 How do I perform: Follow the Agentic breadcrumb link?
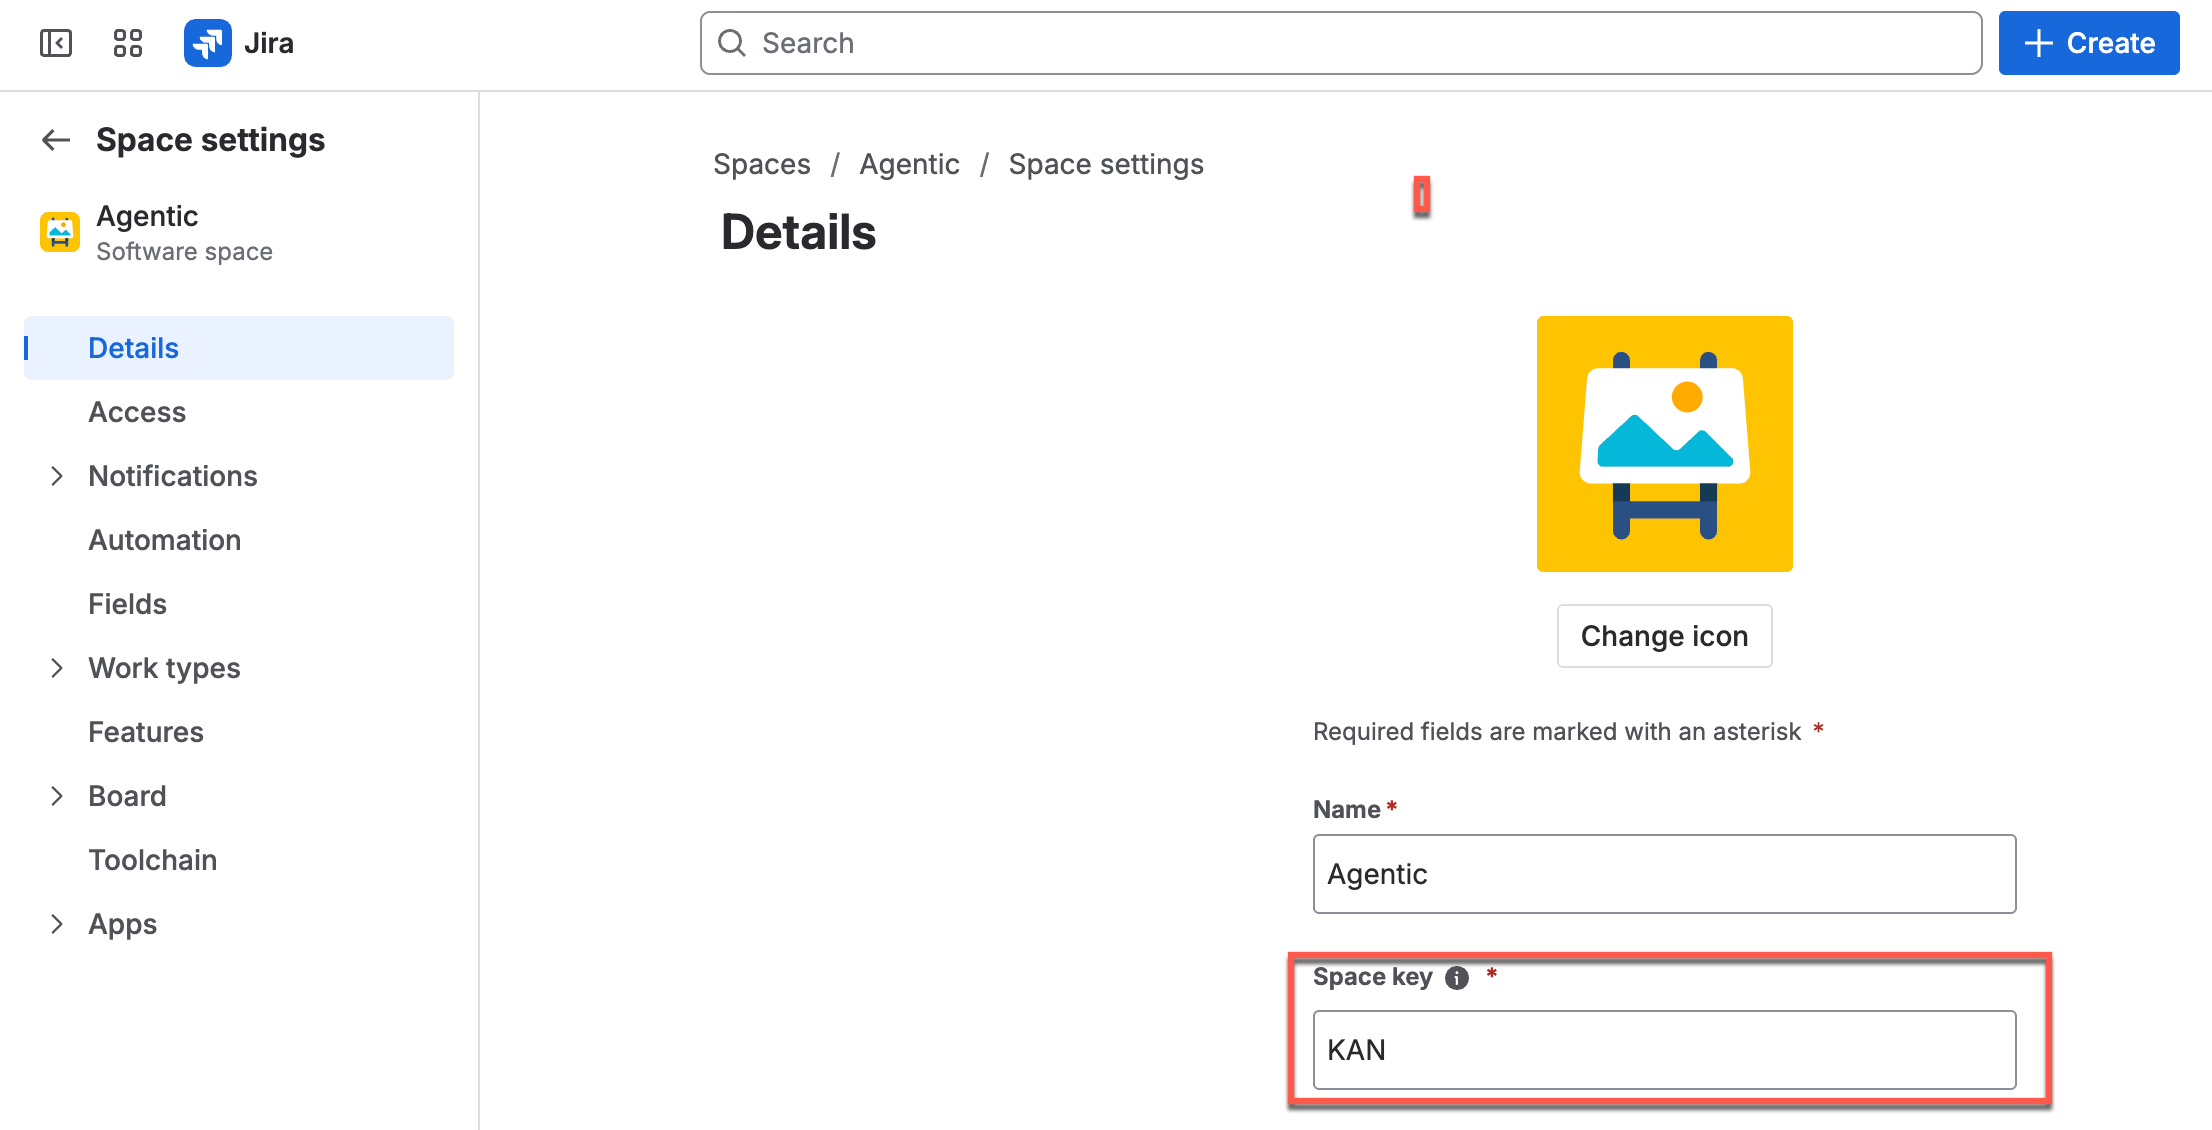[909, 164]
